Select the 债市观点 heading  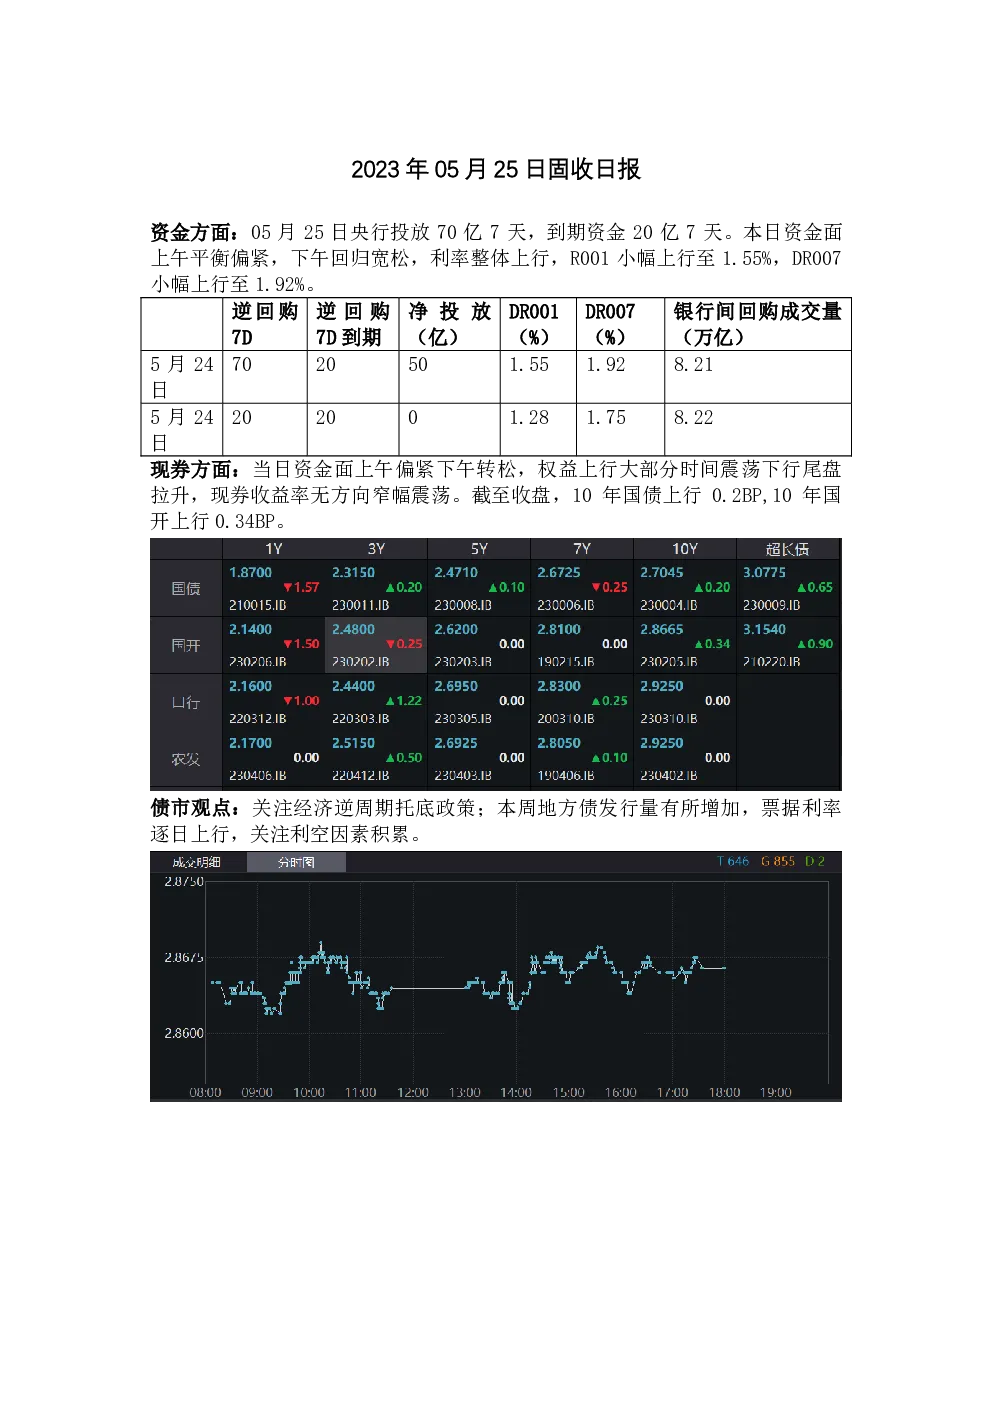(x=196, y=807)
